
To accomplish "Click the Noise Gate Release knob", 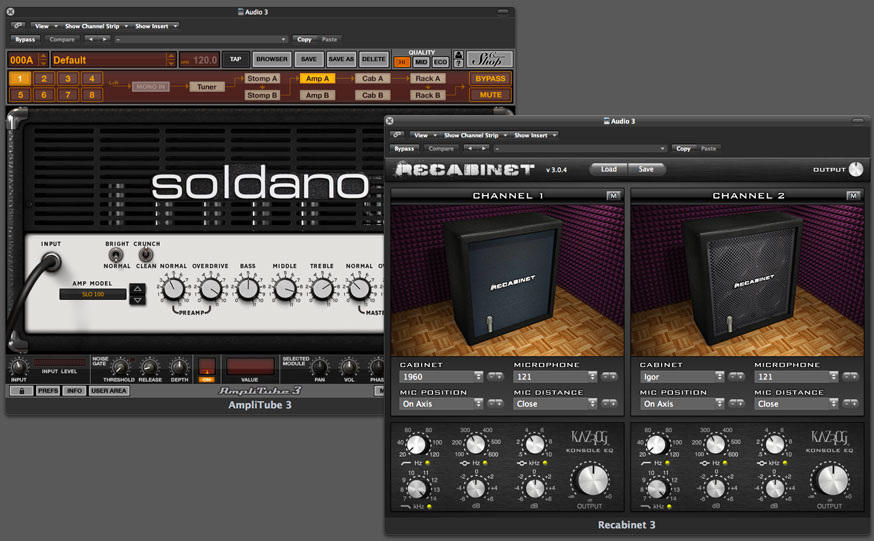I will pos(149,368).
